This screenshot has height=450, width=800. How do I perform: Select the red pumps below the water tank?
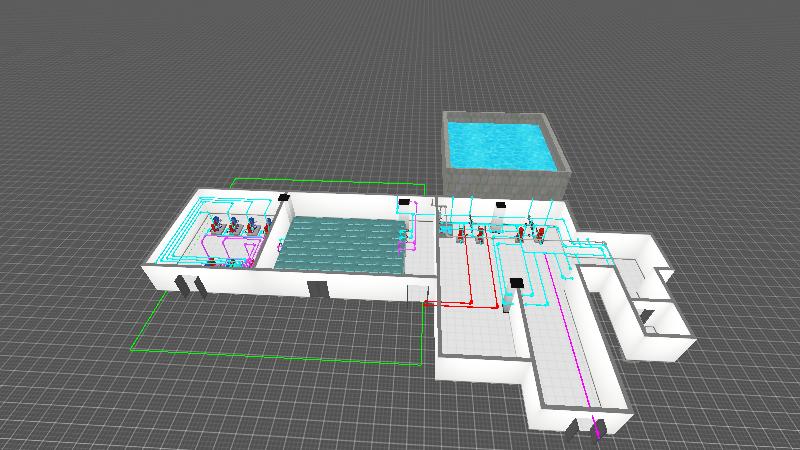tap(497, 235)
